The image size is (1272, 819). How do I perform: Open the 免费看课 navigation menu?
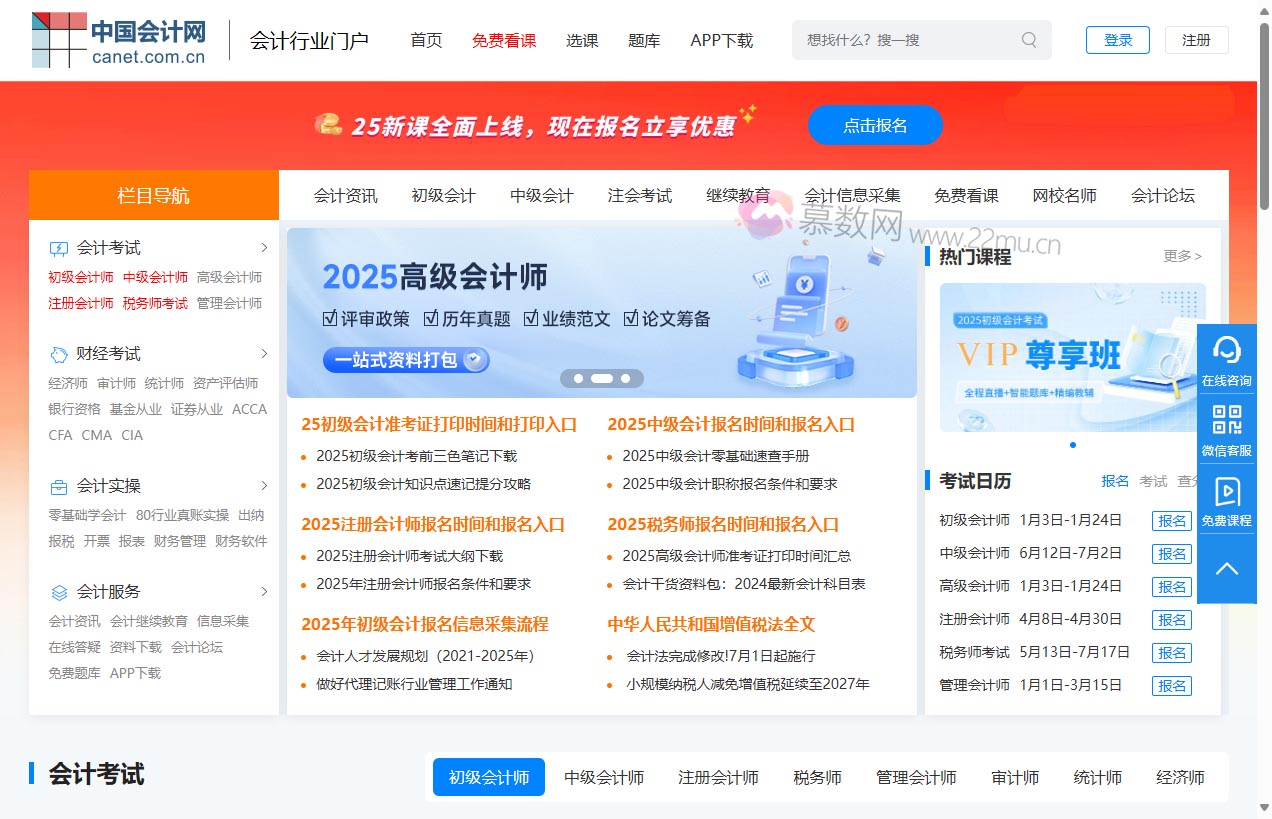point(504,40)
